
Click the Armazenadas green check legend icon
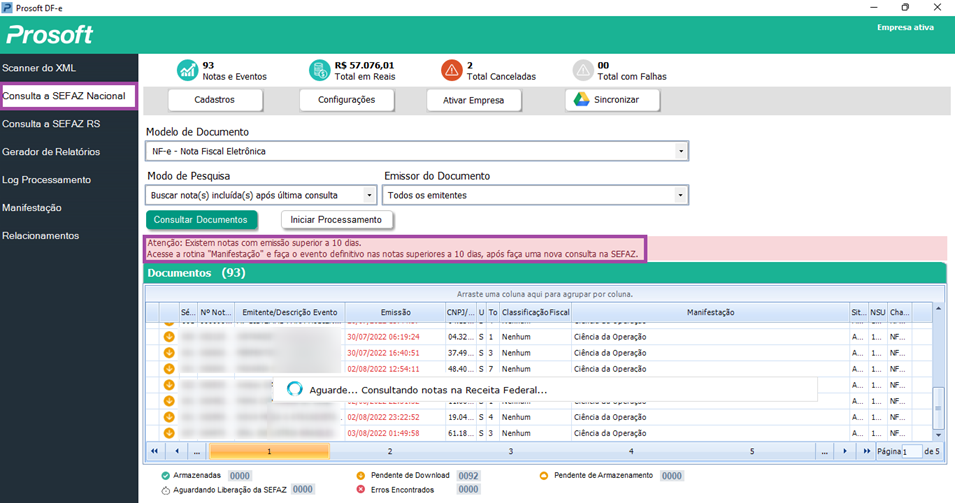[x=165, y=476]
